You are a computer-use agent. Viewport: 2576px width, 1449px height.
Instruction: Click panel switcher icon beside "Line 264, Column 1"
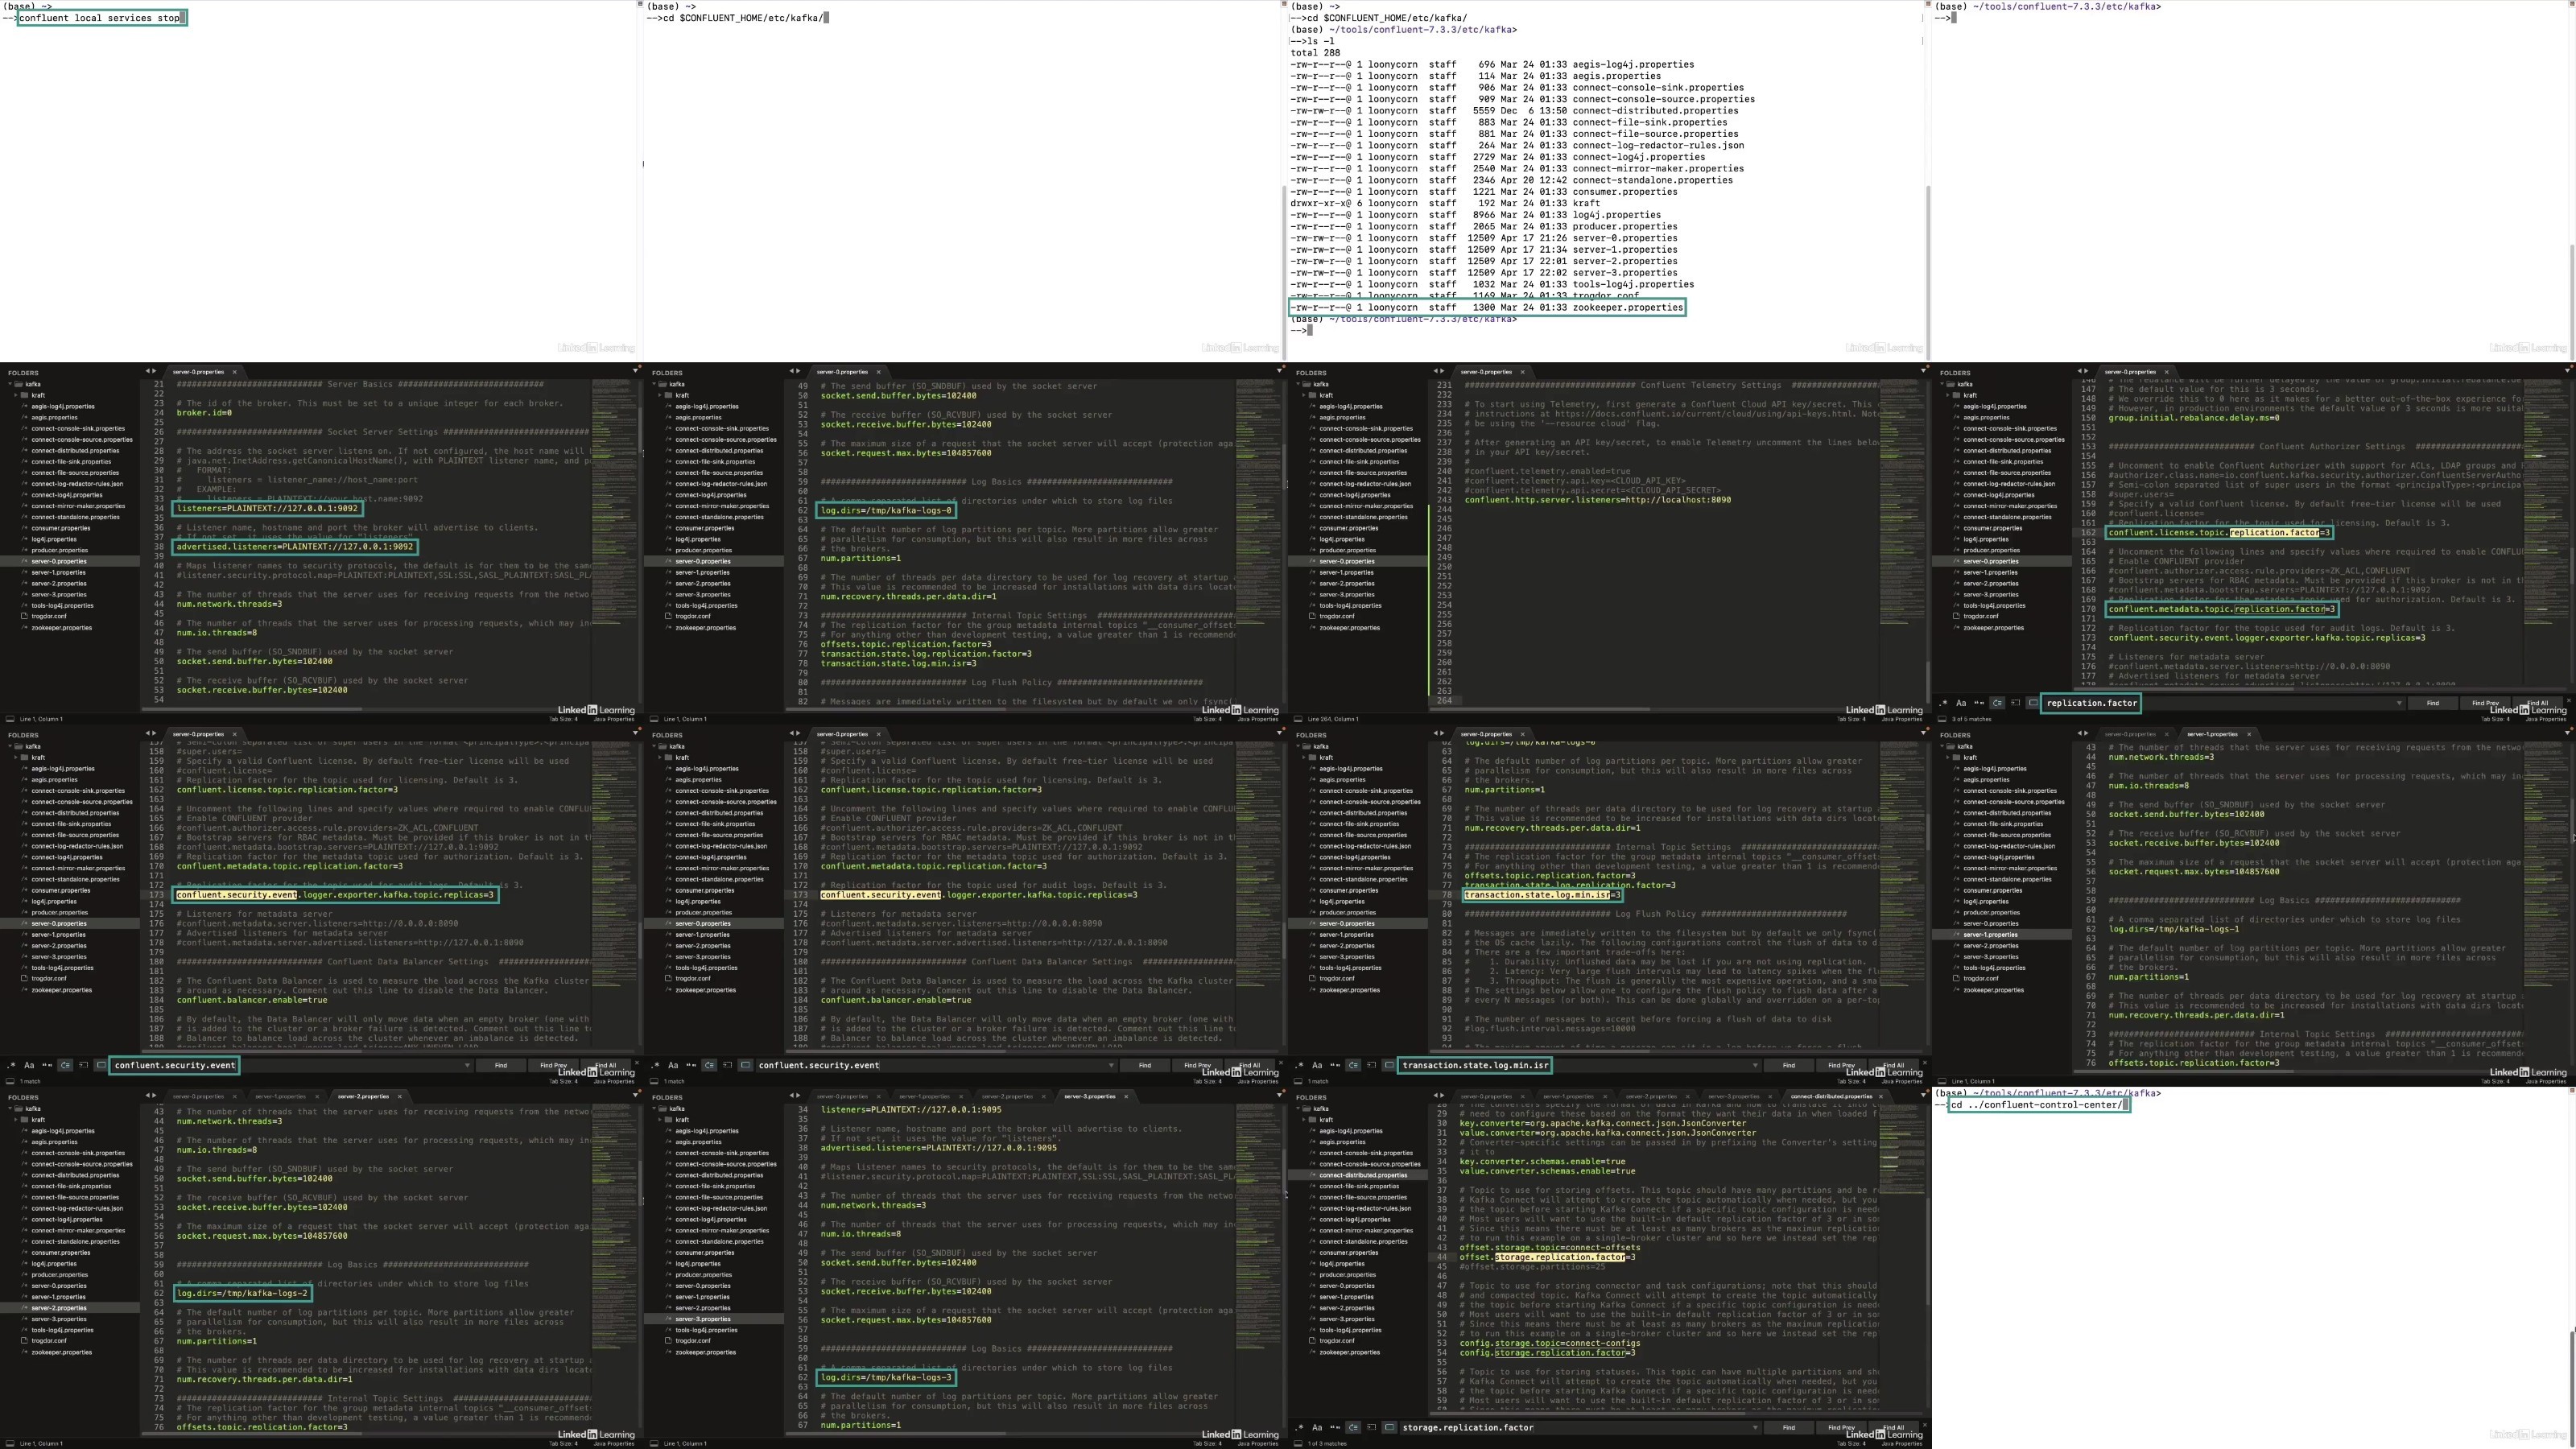[1298, 719]
